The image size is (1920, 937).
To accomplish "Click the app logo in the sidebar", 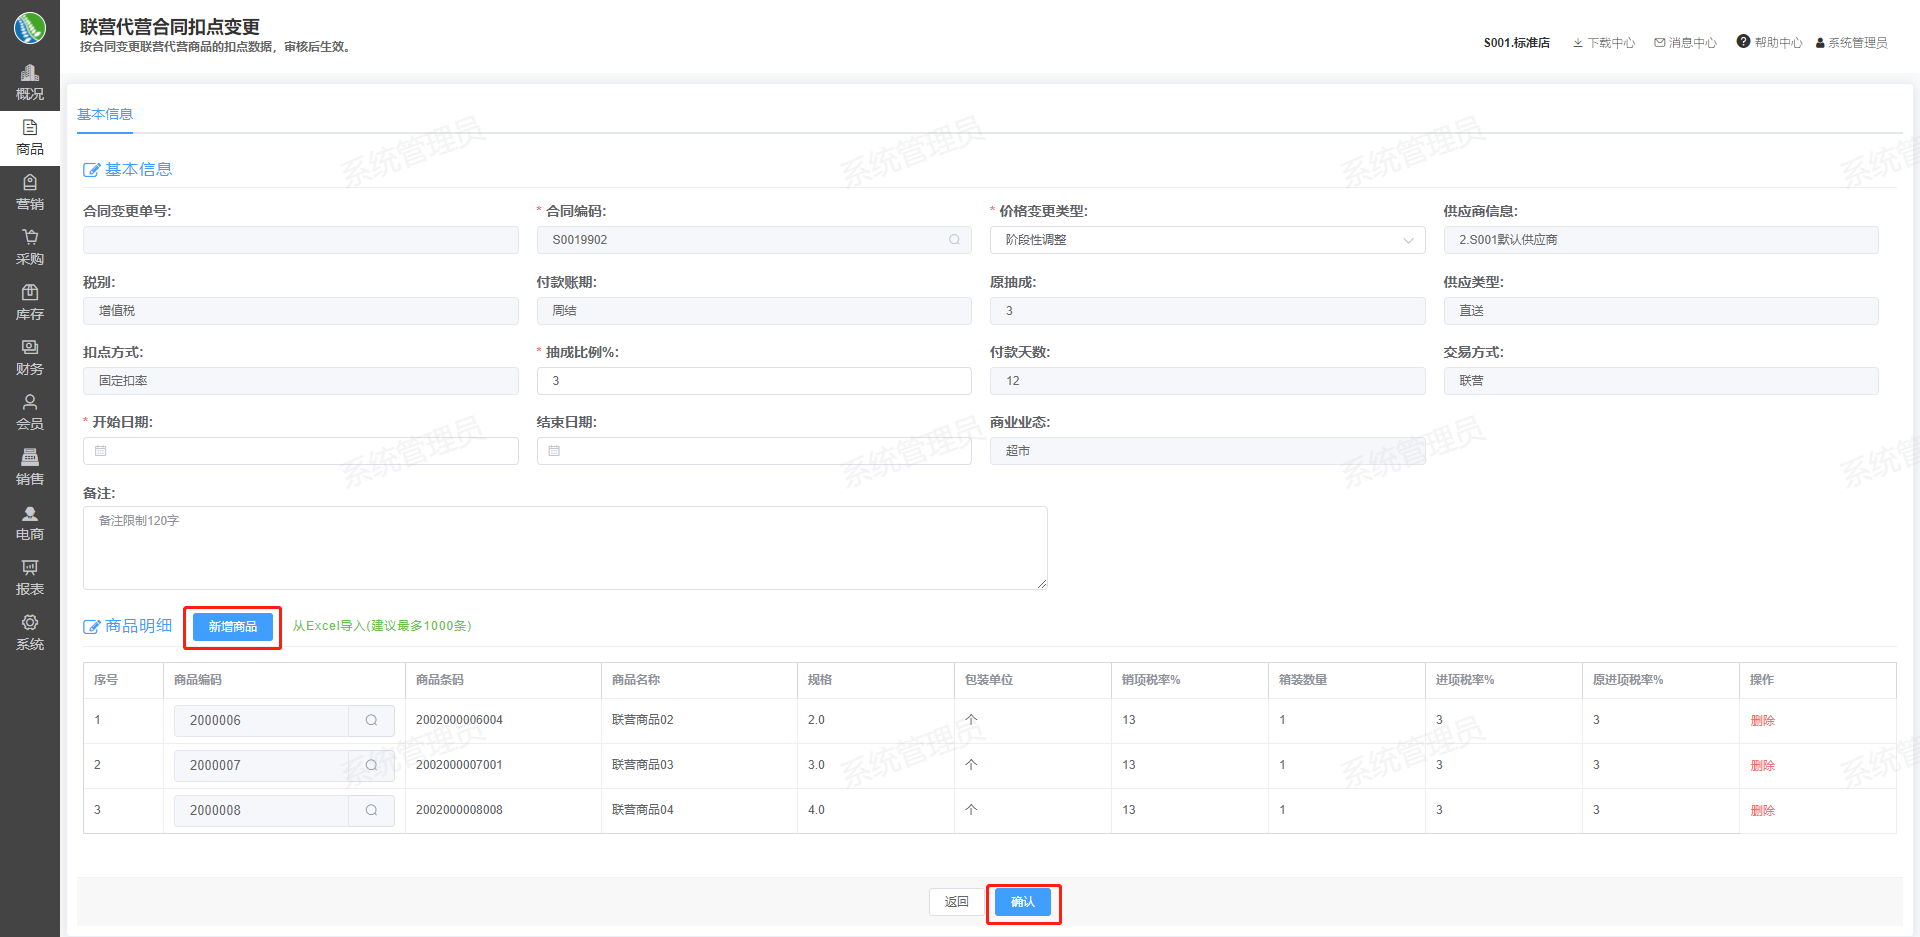I will [29, 28].
